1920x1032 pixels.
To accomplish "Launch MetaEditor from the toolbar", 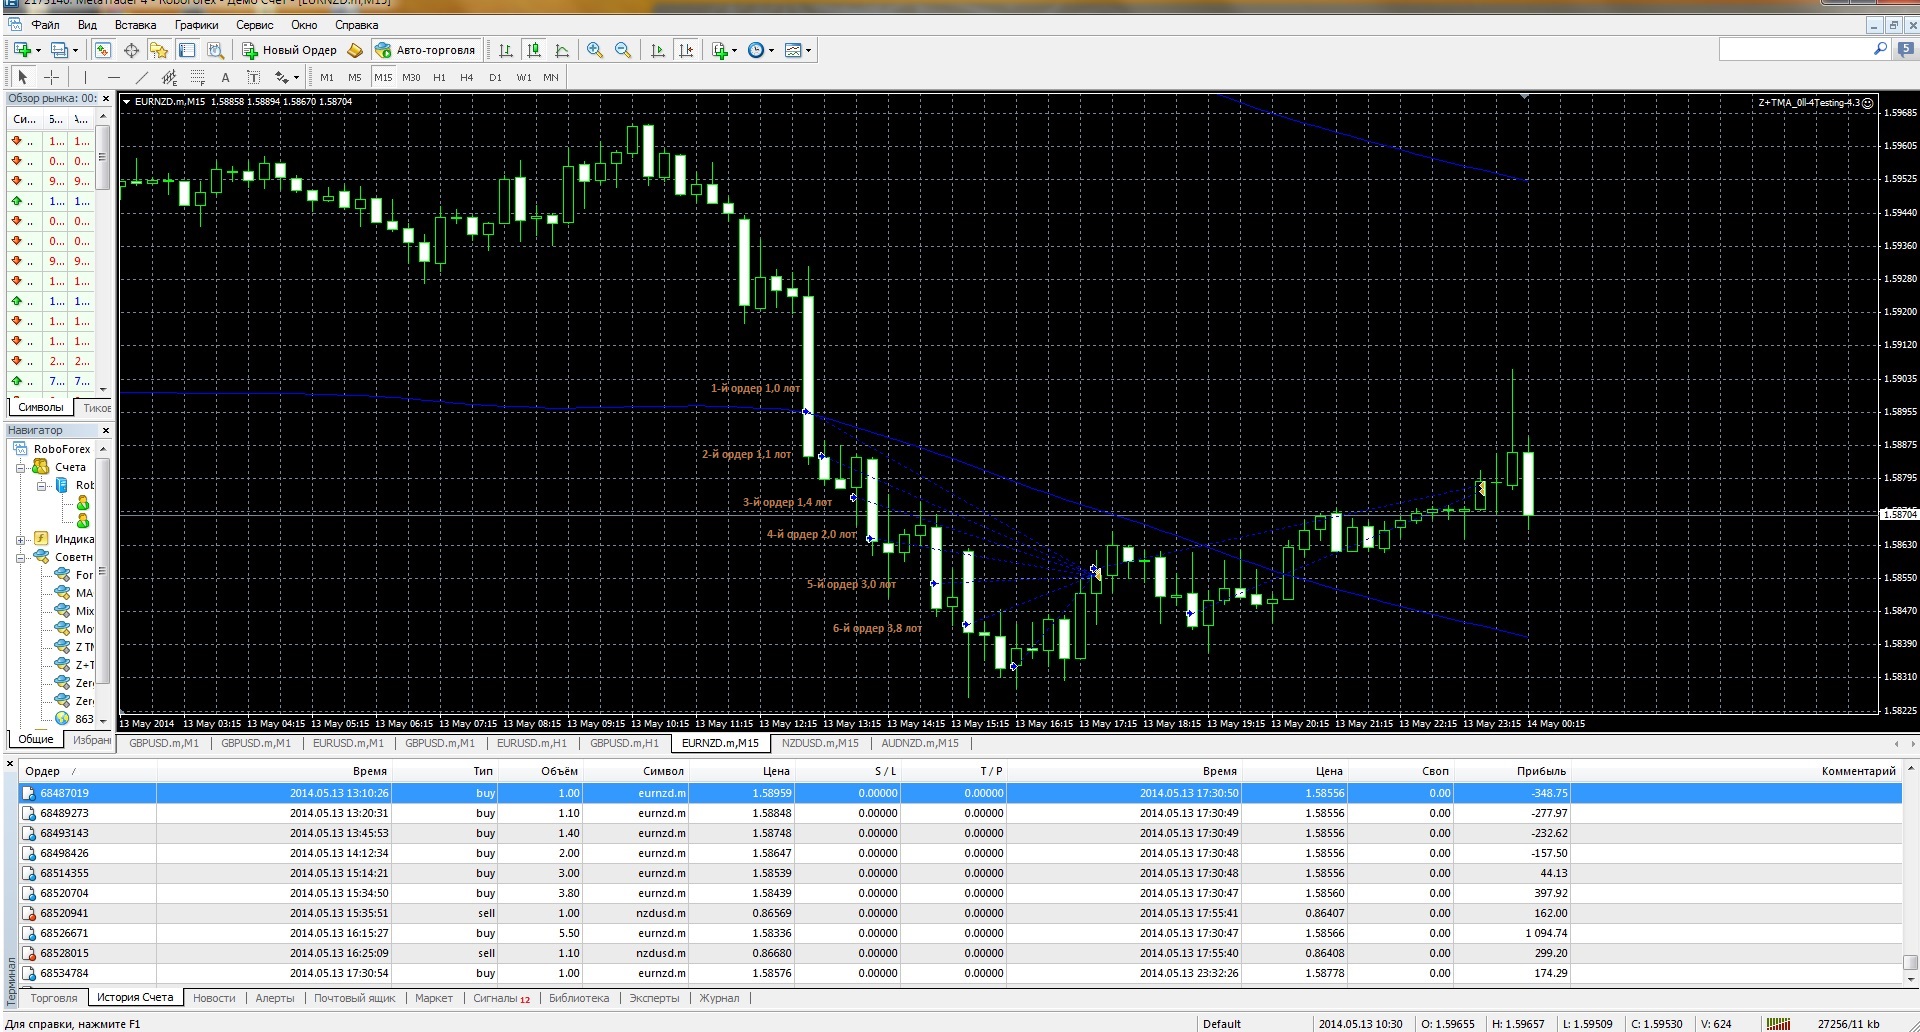I will (355, 50).
